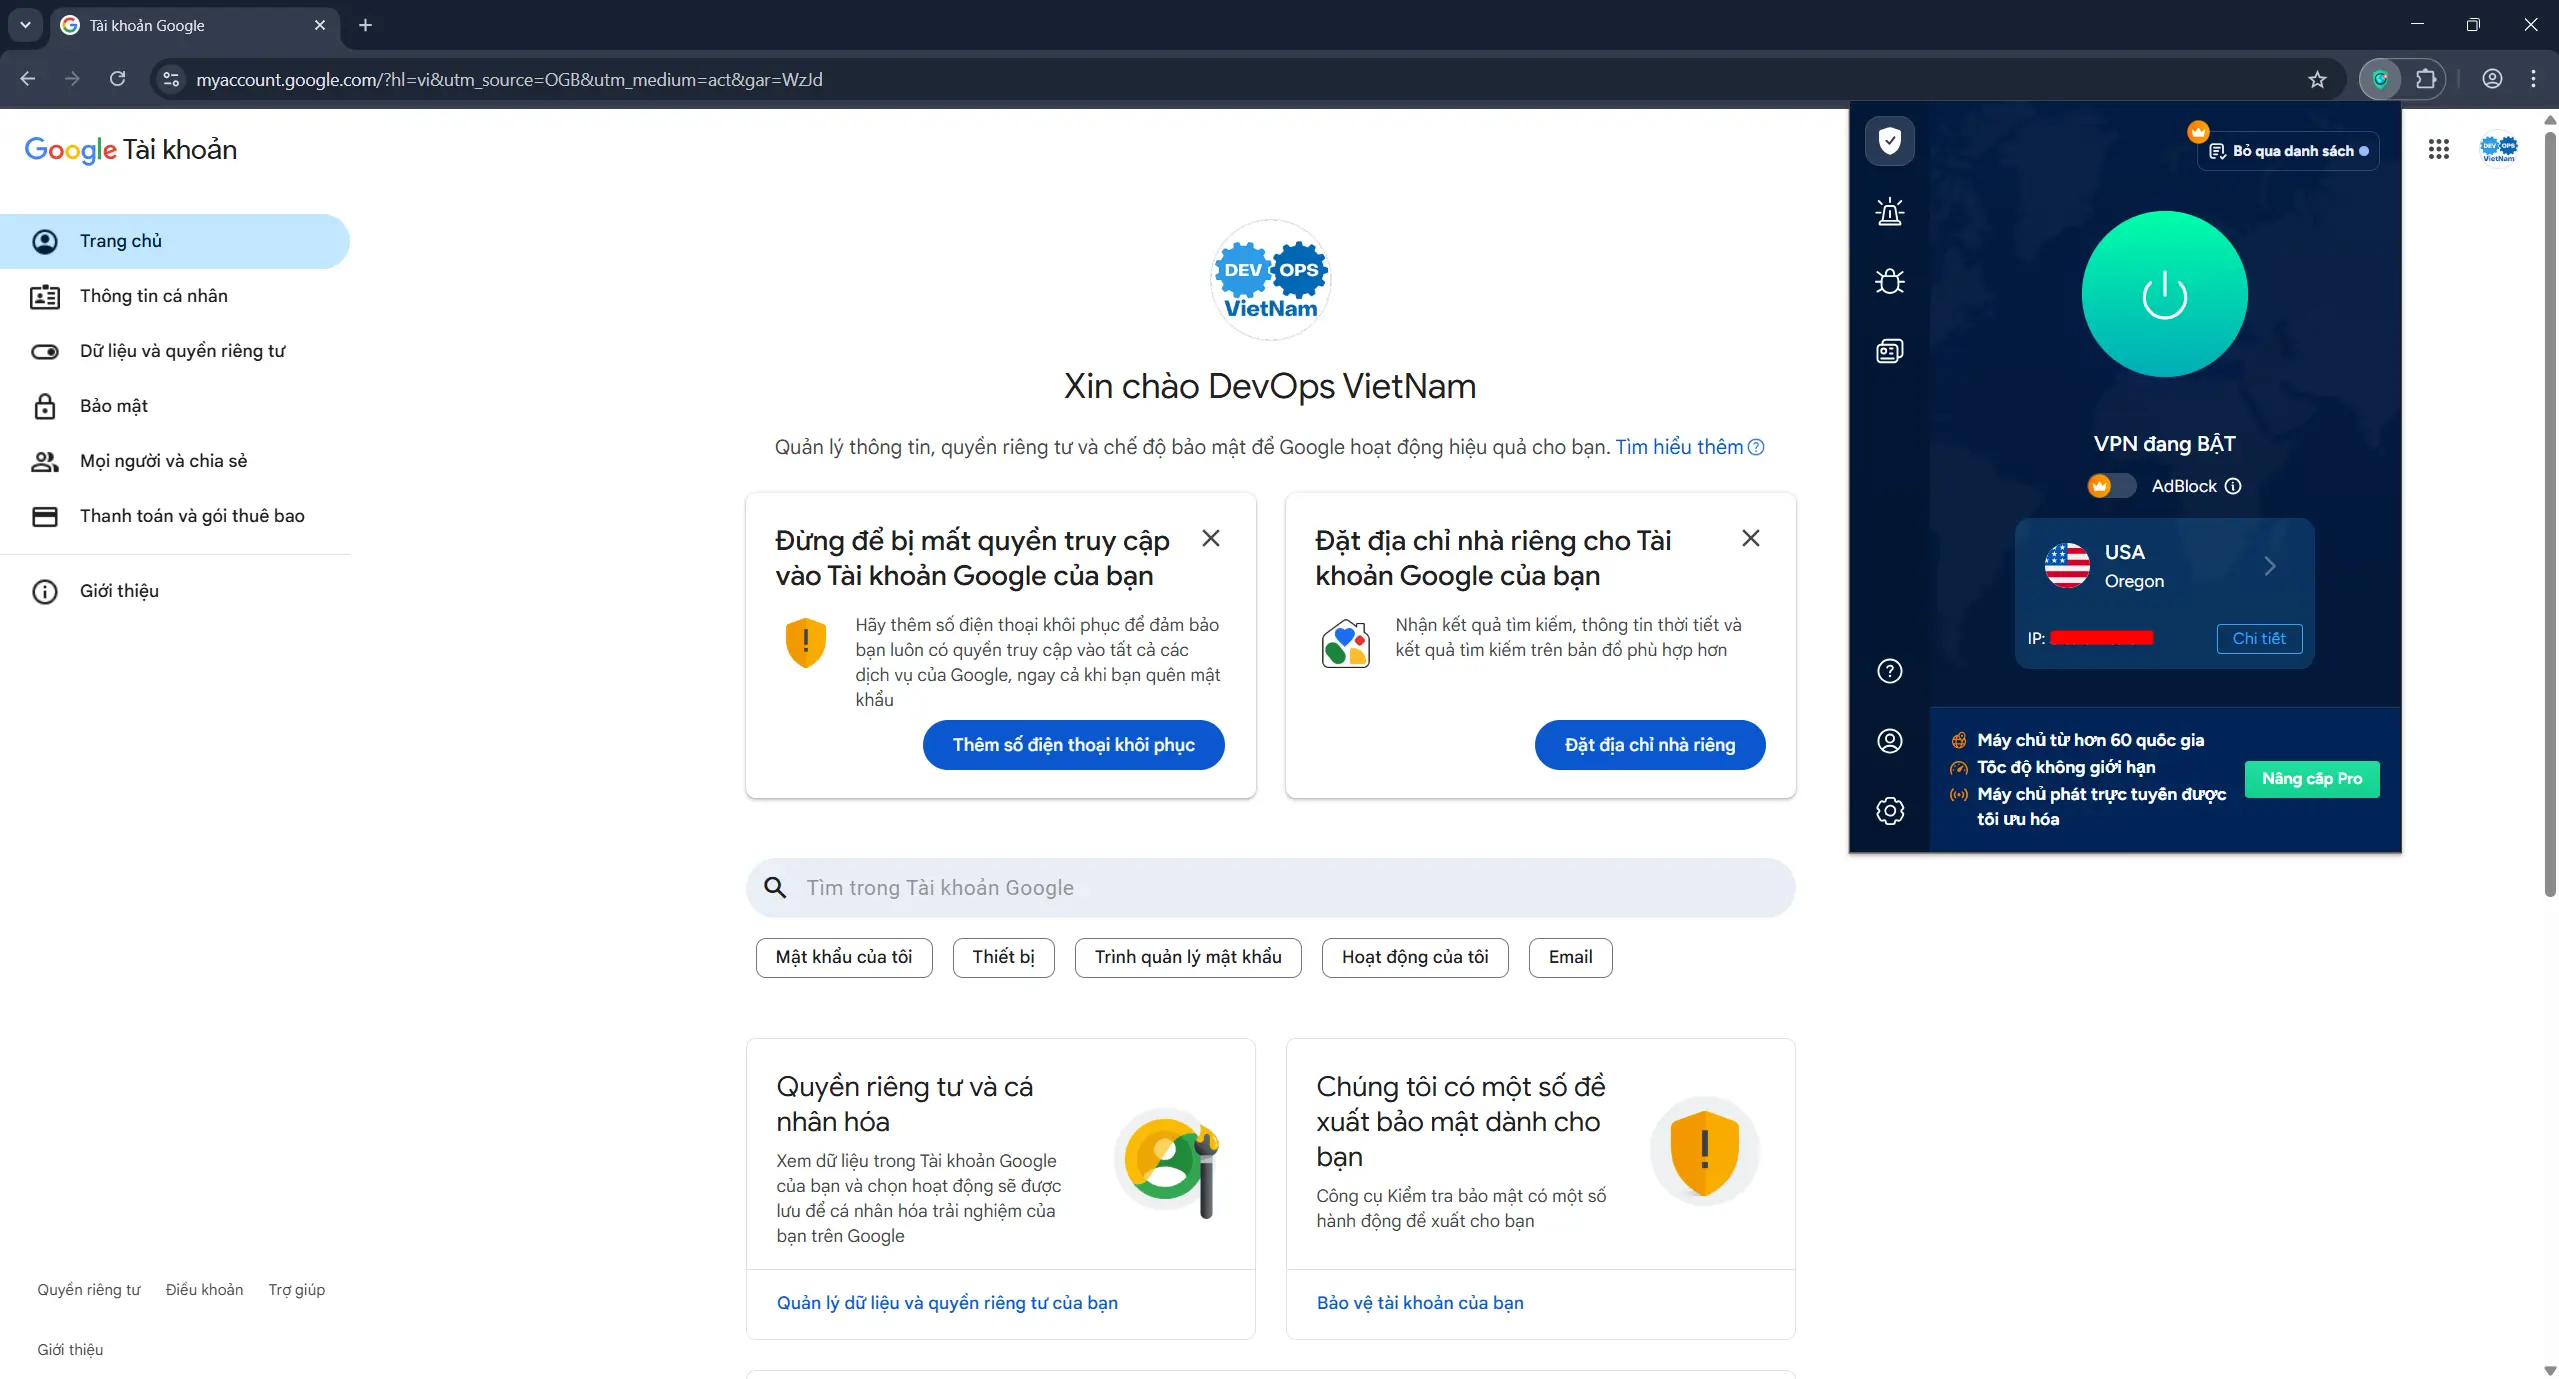Click Thêm số điện thoại khôi phục button

pos(1073,745)
